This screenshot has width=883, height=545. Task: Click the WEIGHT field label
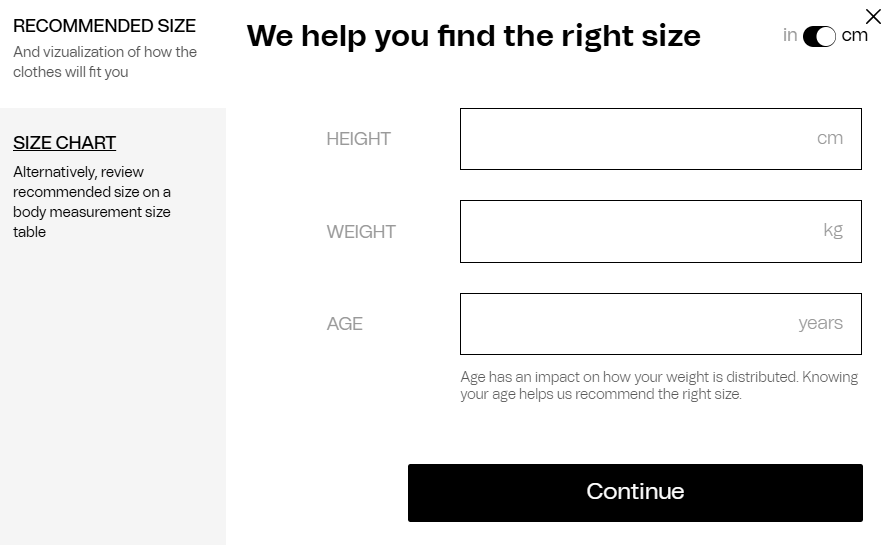(361, 232)
